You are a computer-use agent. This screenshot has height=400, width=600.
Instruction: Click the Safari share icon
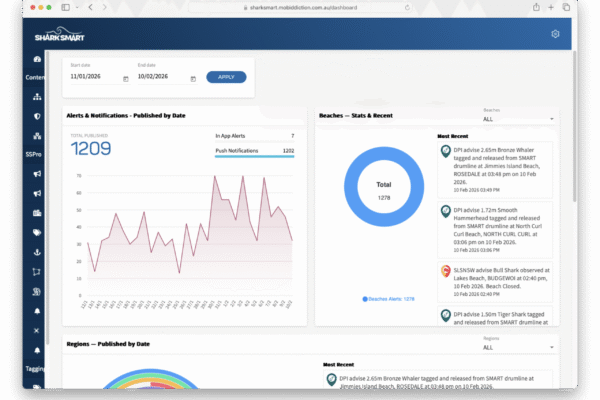(536, 7)
